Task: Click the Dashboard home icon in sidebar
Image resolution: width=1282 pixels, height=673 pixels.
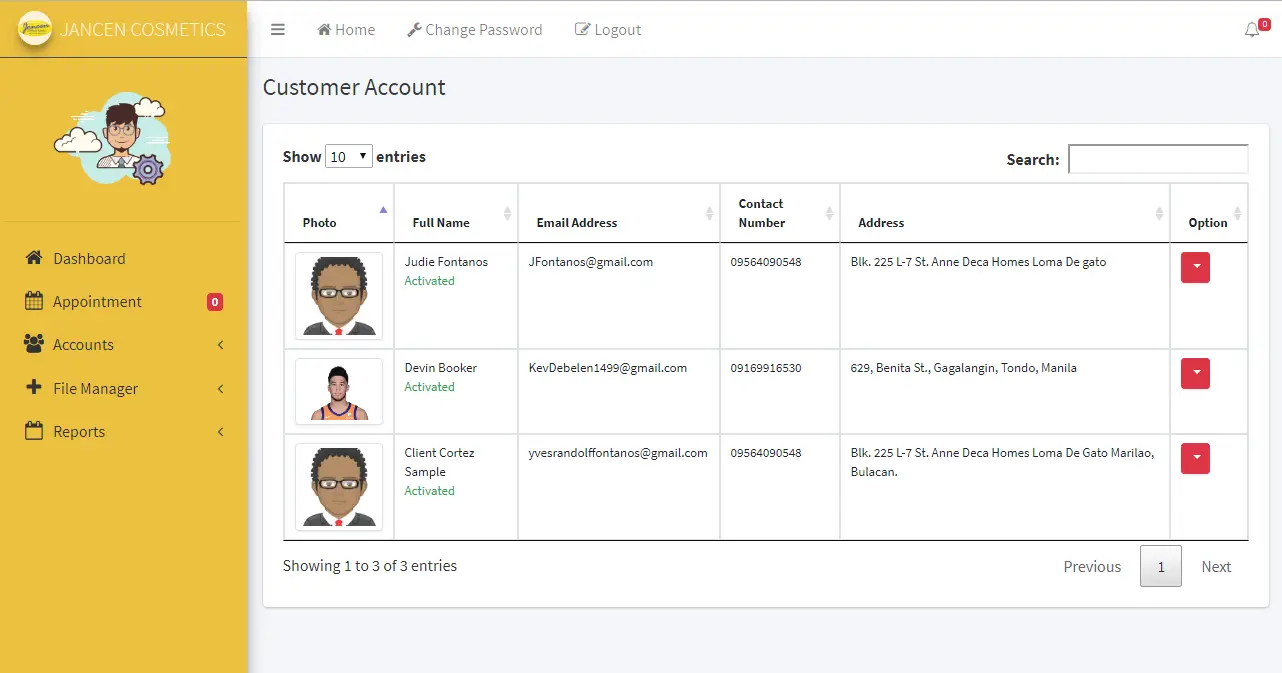Action: tap(34, 258)
